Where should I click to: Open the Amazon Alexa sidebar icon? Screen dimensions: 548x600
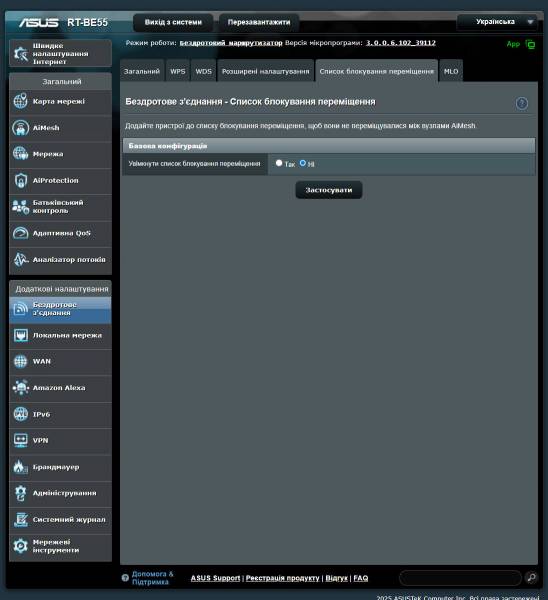[x=20, y=388]
